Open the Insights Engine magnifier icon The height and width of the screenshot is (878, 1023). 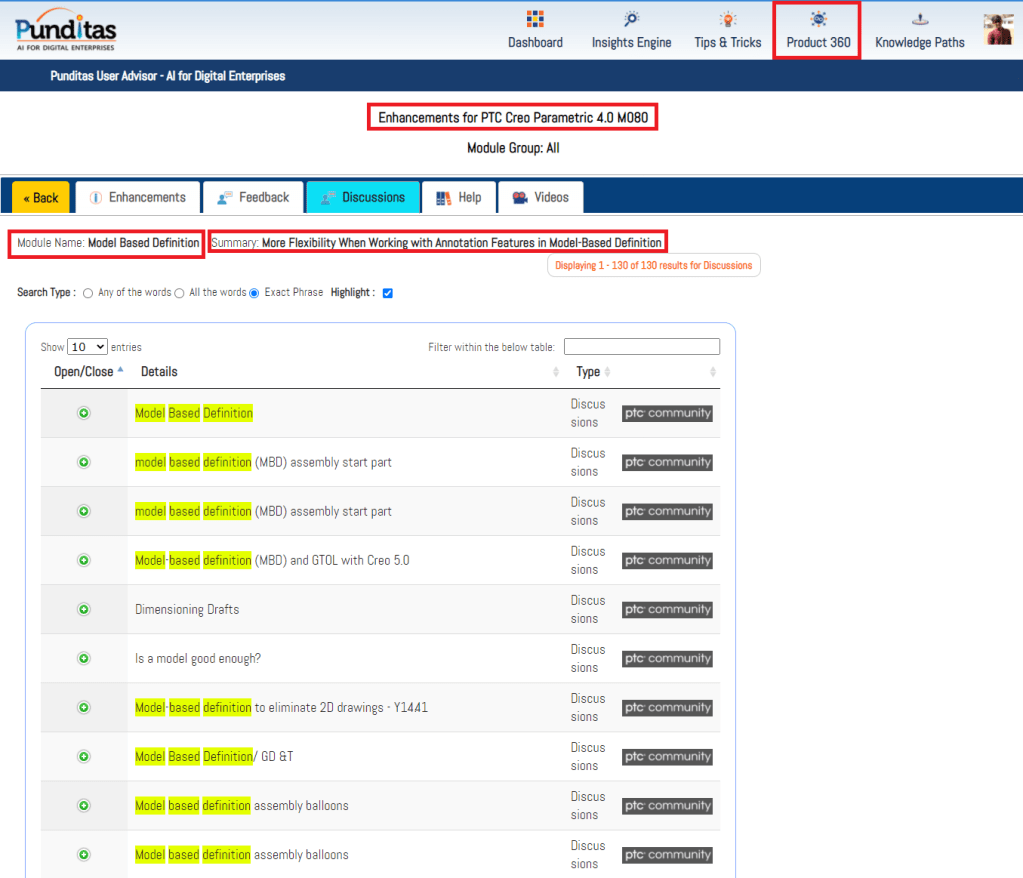click(x=631, y=20)
